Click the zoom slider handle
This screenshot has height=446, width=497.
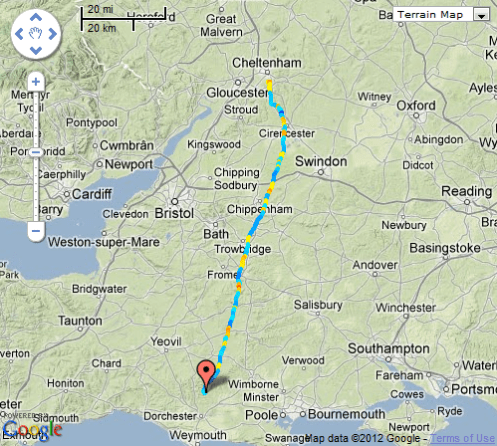(x=36, y=152)
